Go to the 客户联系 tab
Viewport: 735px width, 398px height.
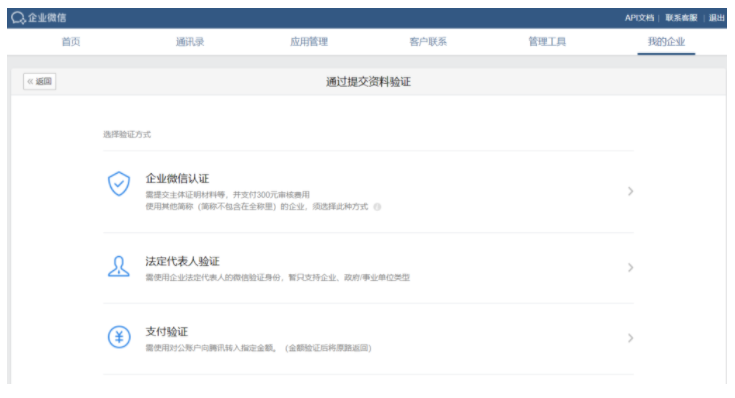[428, 42]
